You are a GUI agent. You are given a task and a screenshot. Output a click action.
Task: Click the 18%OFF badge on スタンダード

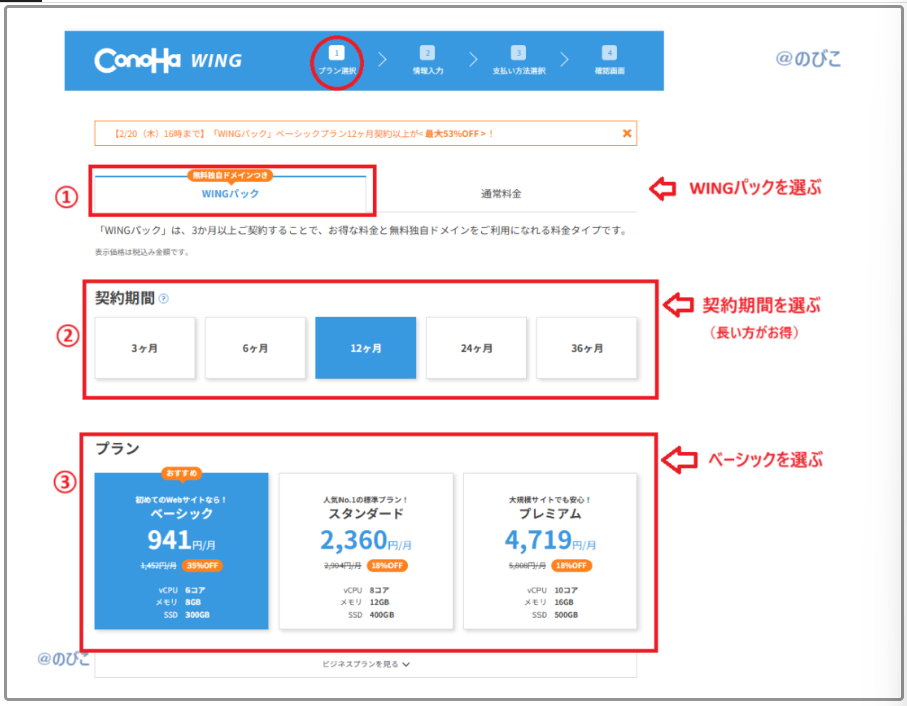(x=387, y=565)
